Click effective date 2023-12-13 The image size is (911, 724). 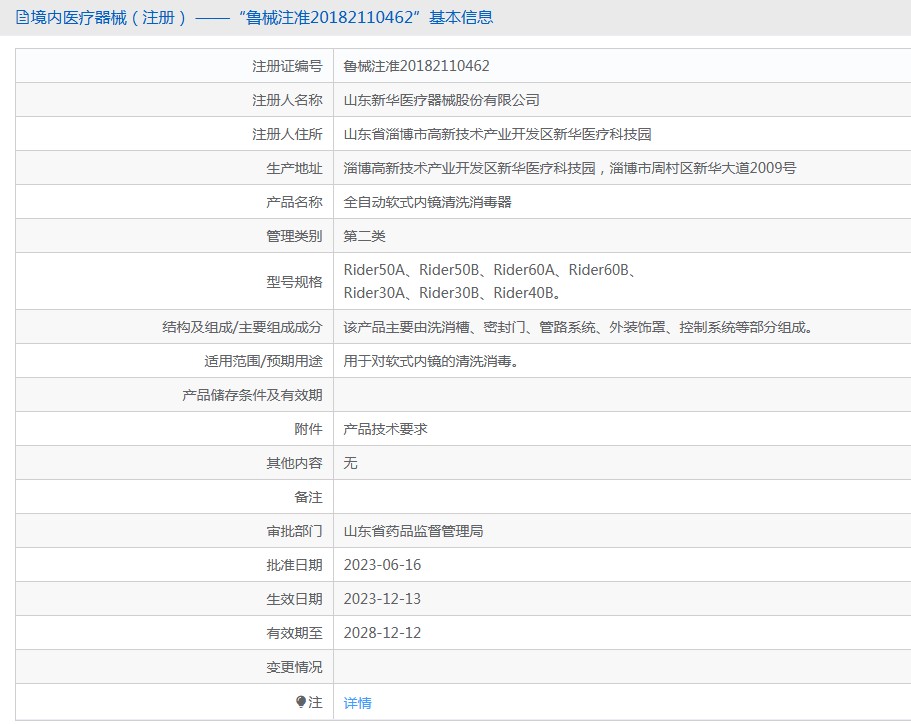pos(382,598)
